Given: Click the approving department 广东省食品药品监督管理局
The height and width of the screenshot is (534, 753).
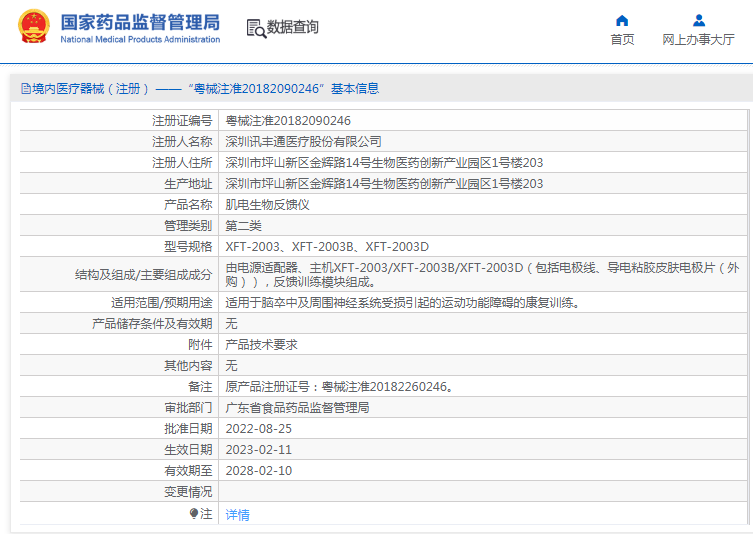Looking at the screenshot, I should 297,408.
